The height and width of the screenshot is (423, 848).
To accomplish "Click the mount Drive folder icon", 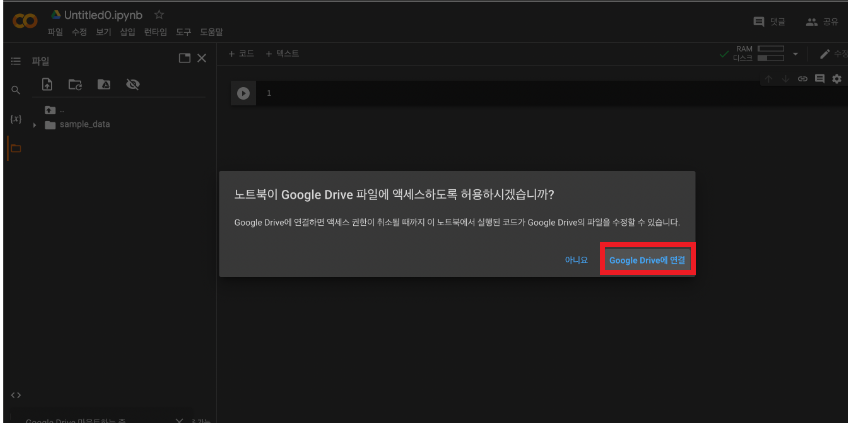I will point(104,84).
